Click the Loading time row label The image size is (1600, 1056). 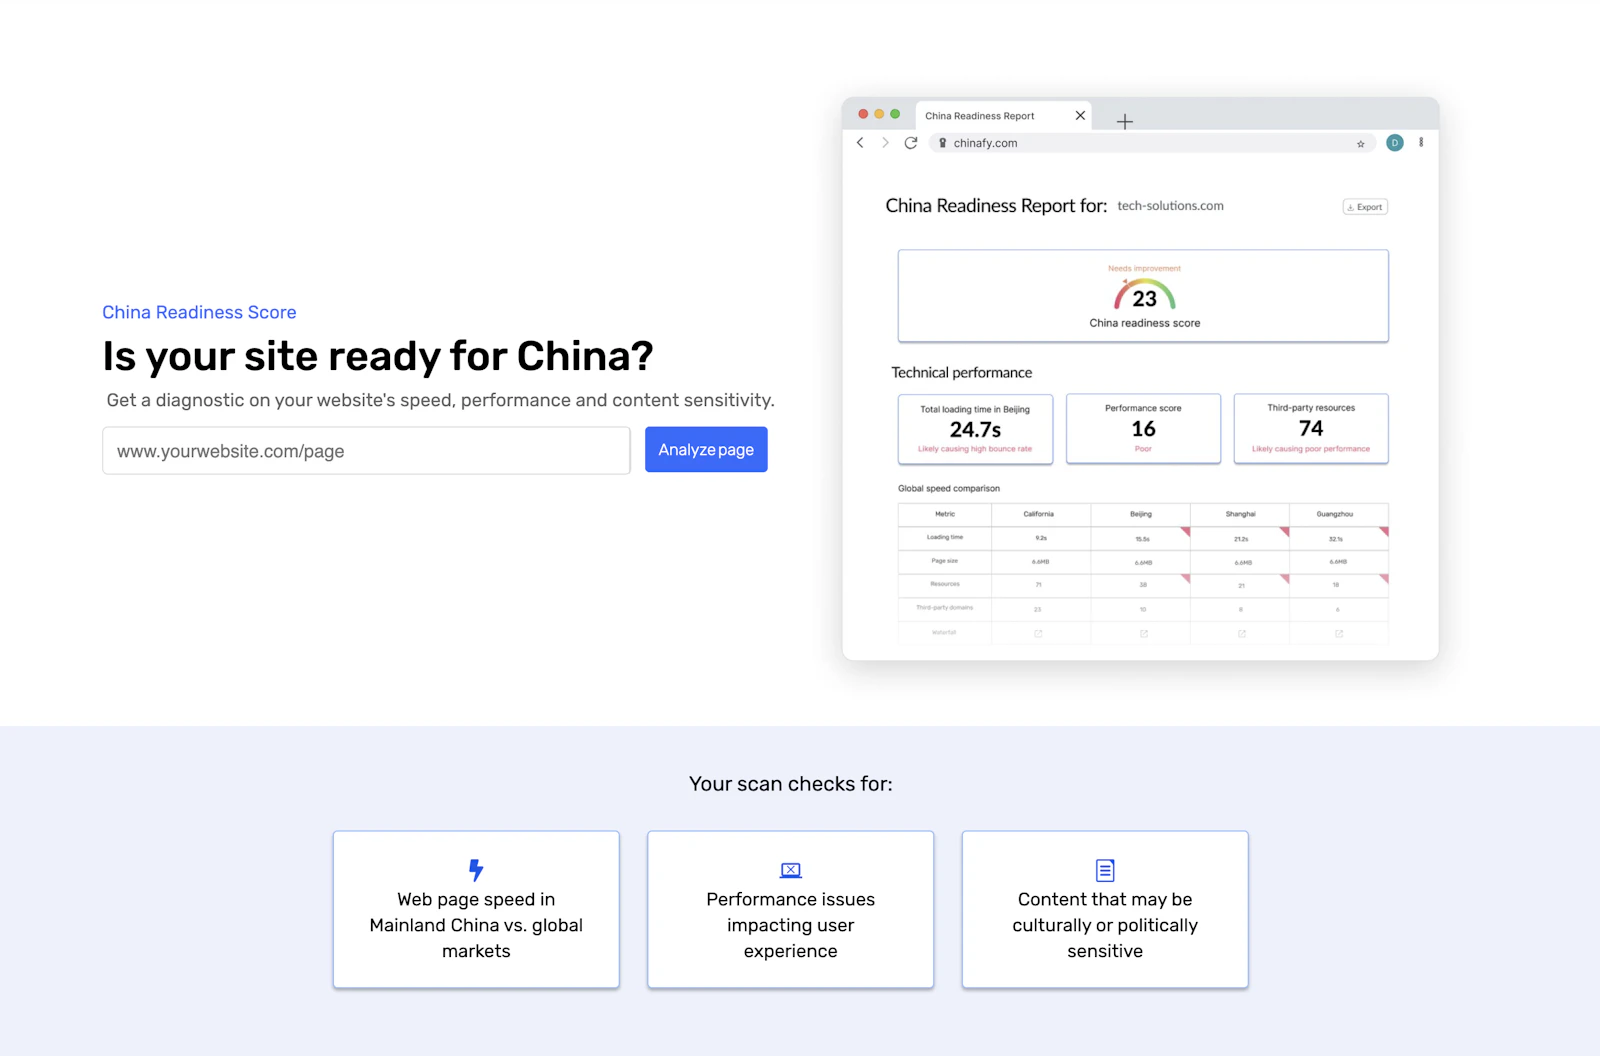coord(945,537)
